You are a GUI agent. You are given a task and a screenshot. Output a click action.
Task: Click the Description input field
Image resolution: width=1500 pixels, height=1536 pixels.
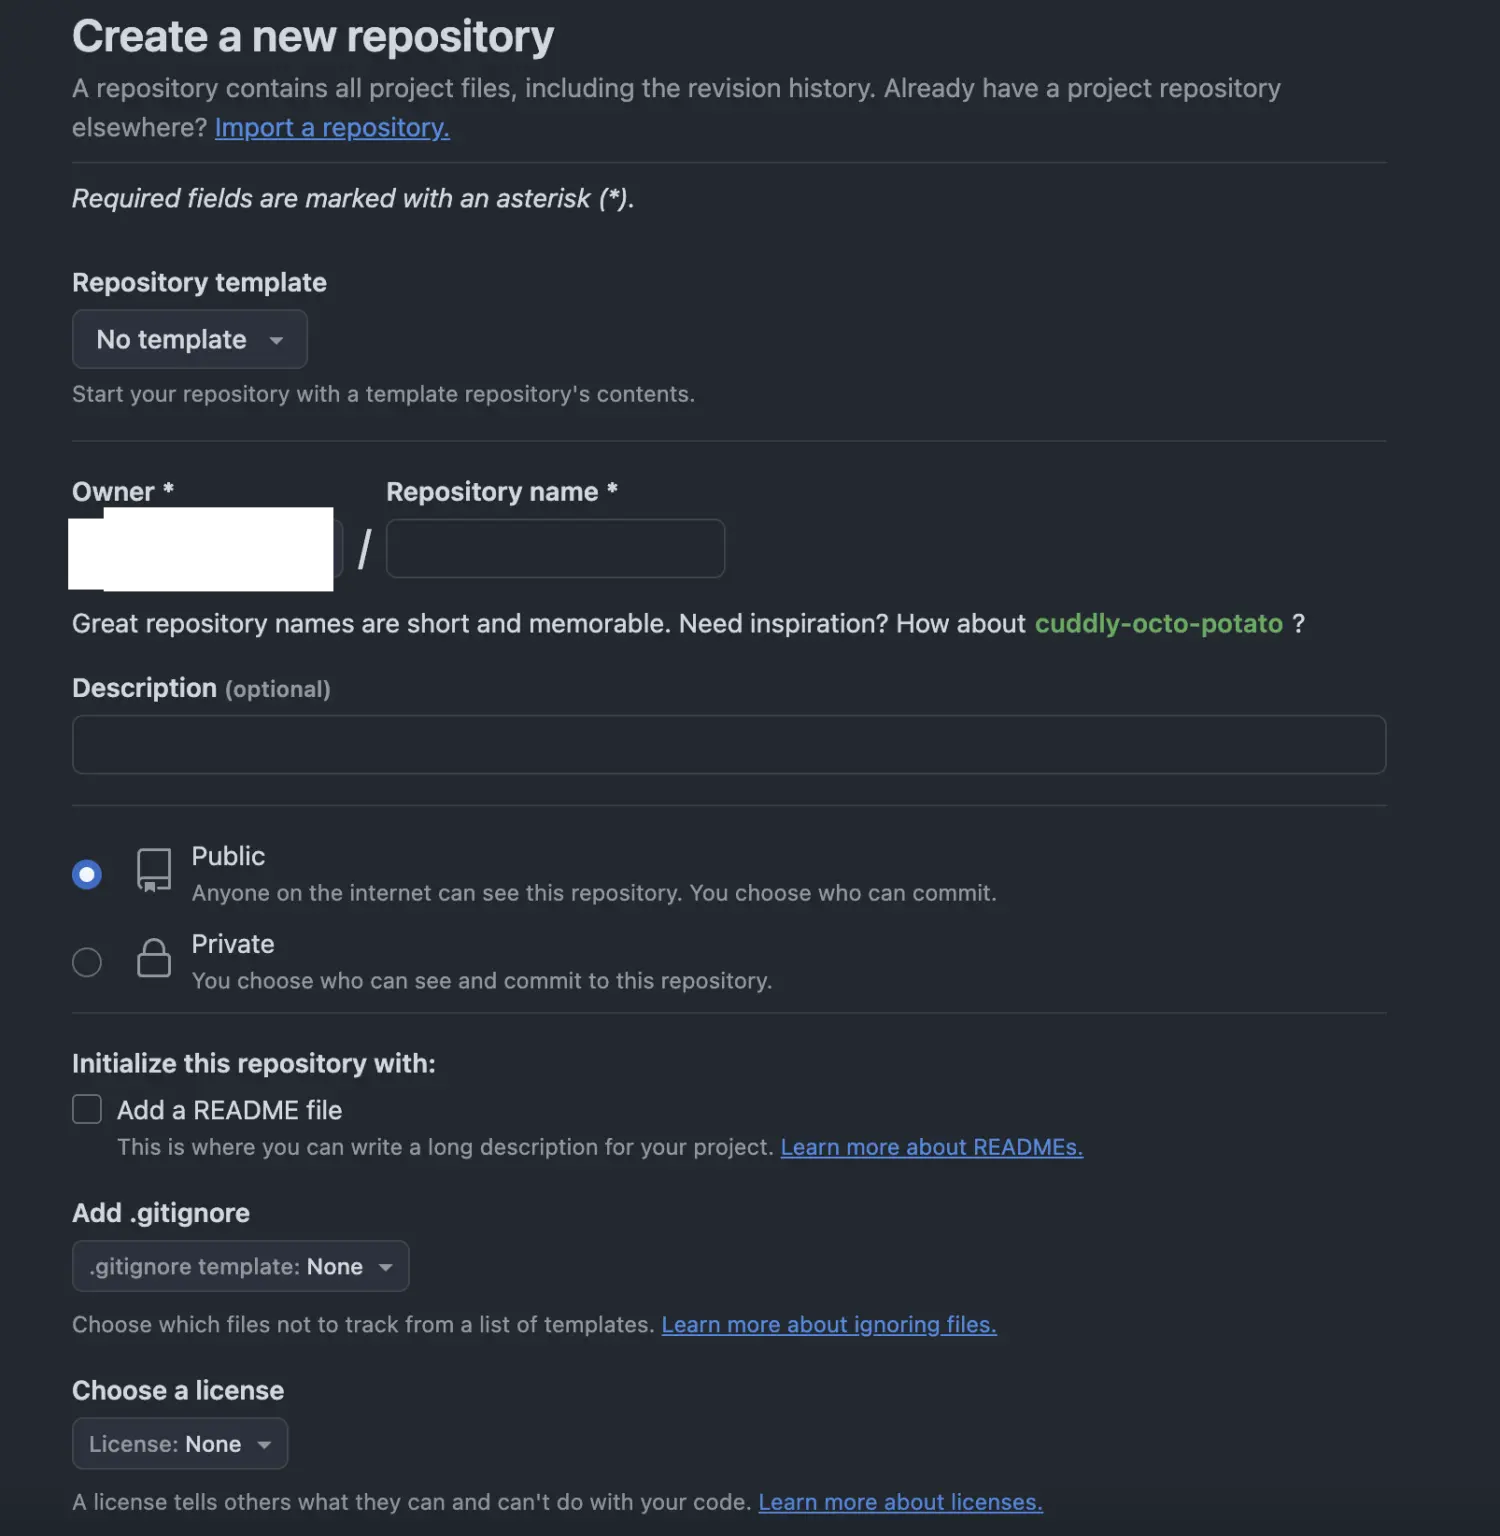coord(727,745)
